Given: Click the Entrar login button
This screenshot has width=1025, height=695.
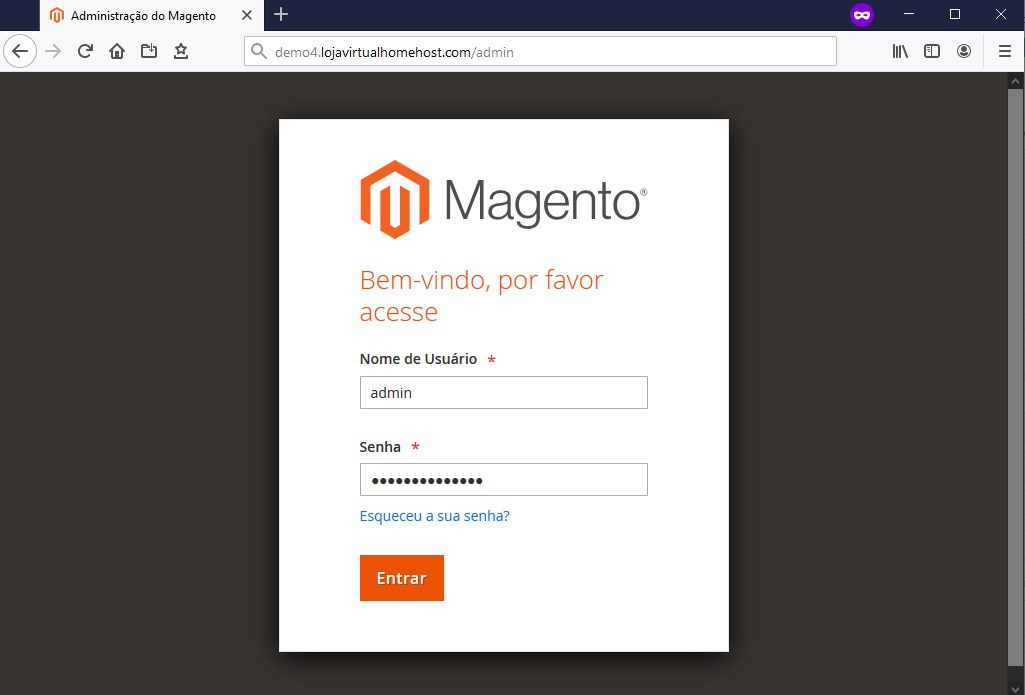Looking at the screenshot, I should (x=401, y=578).
